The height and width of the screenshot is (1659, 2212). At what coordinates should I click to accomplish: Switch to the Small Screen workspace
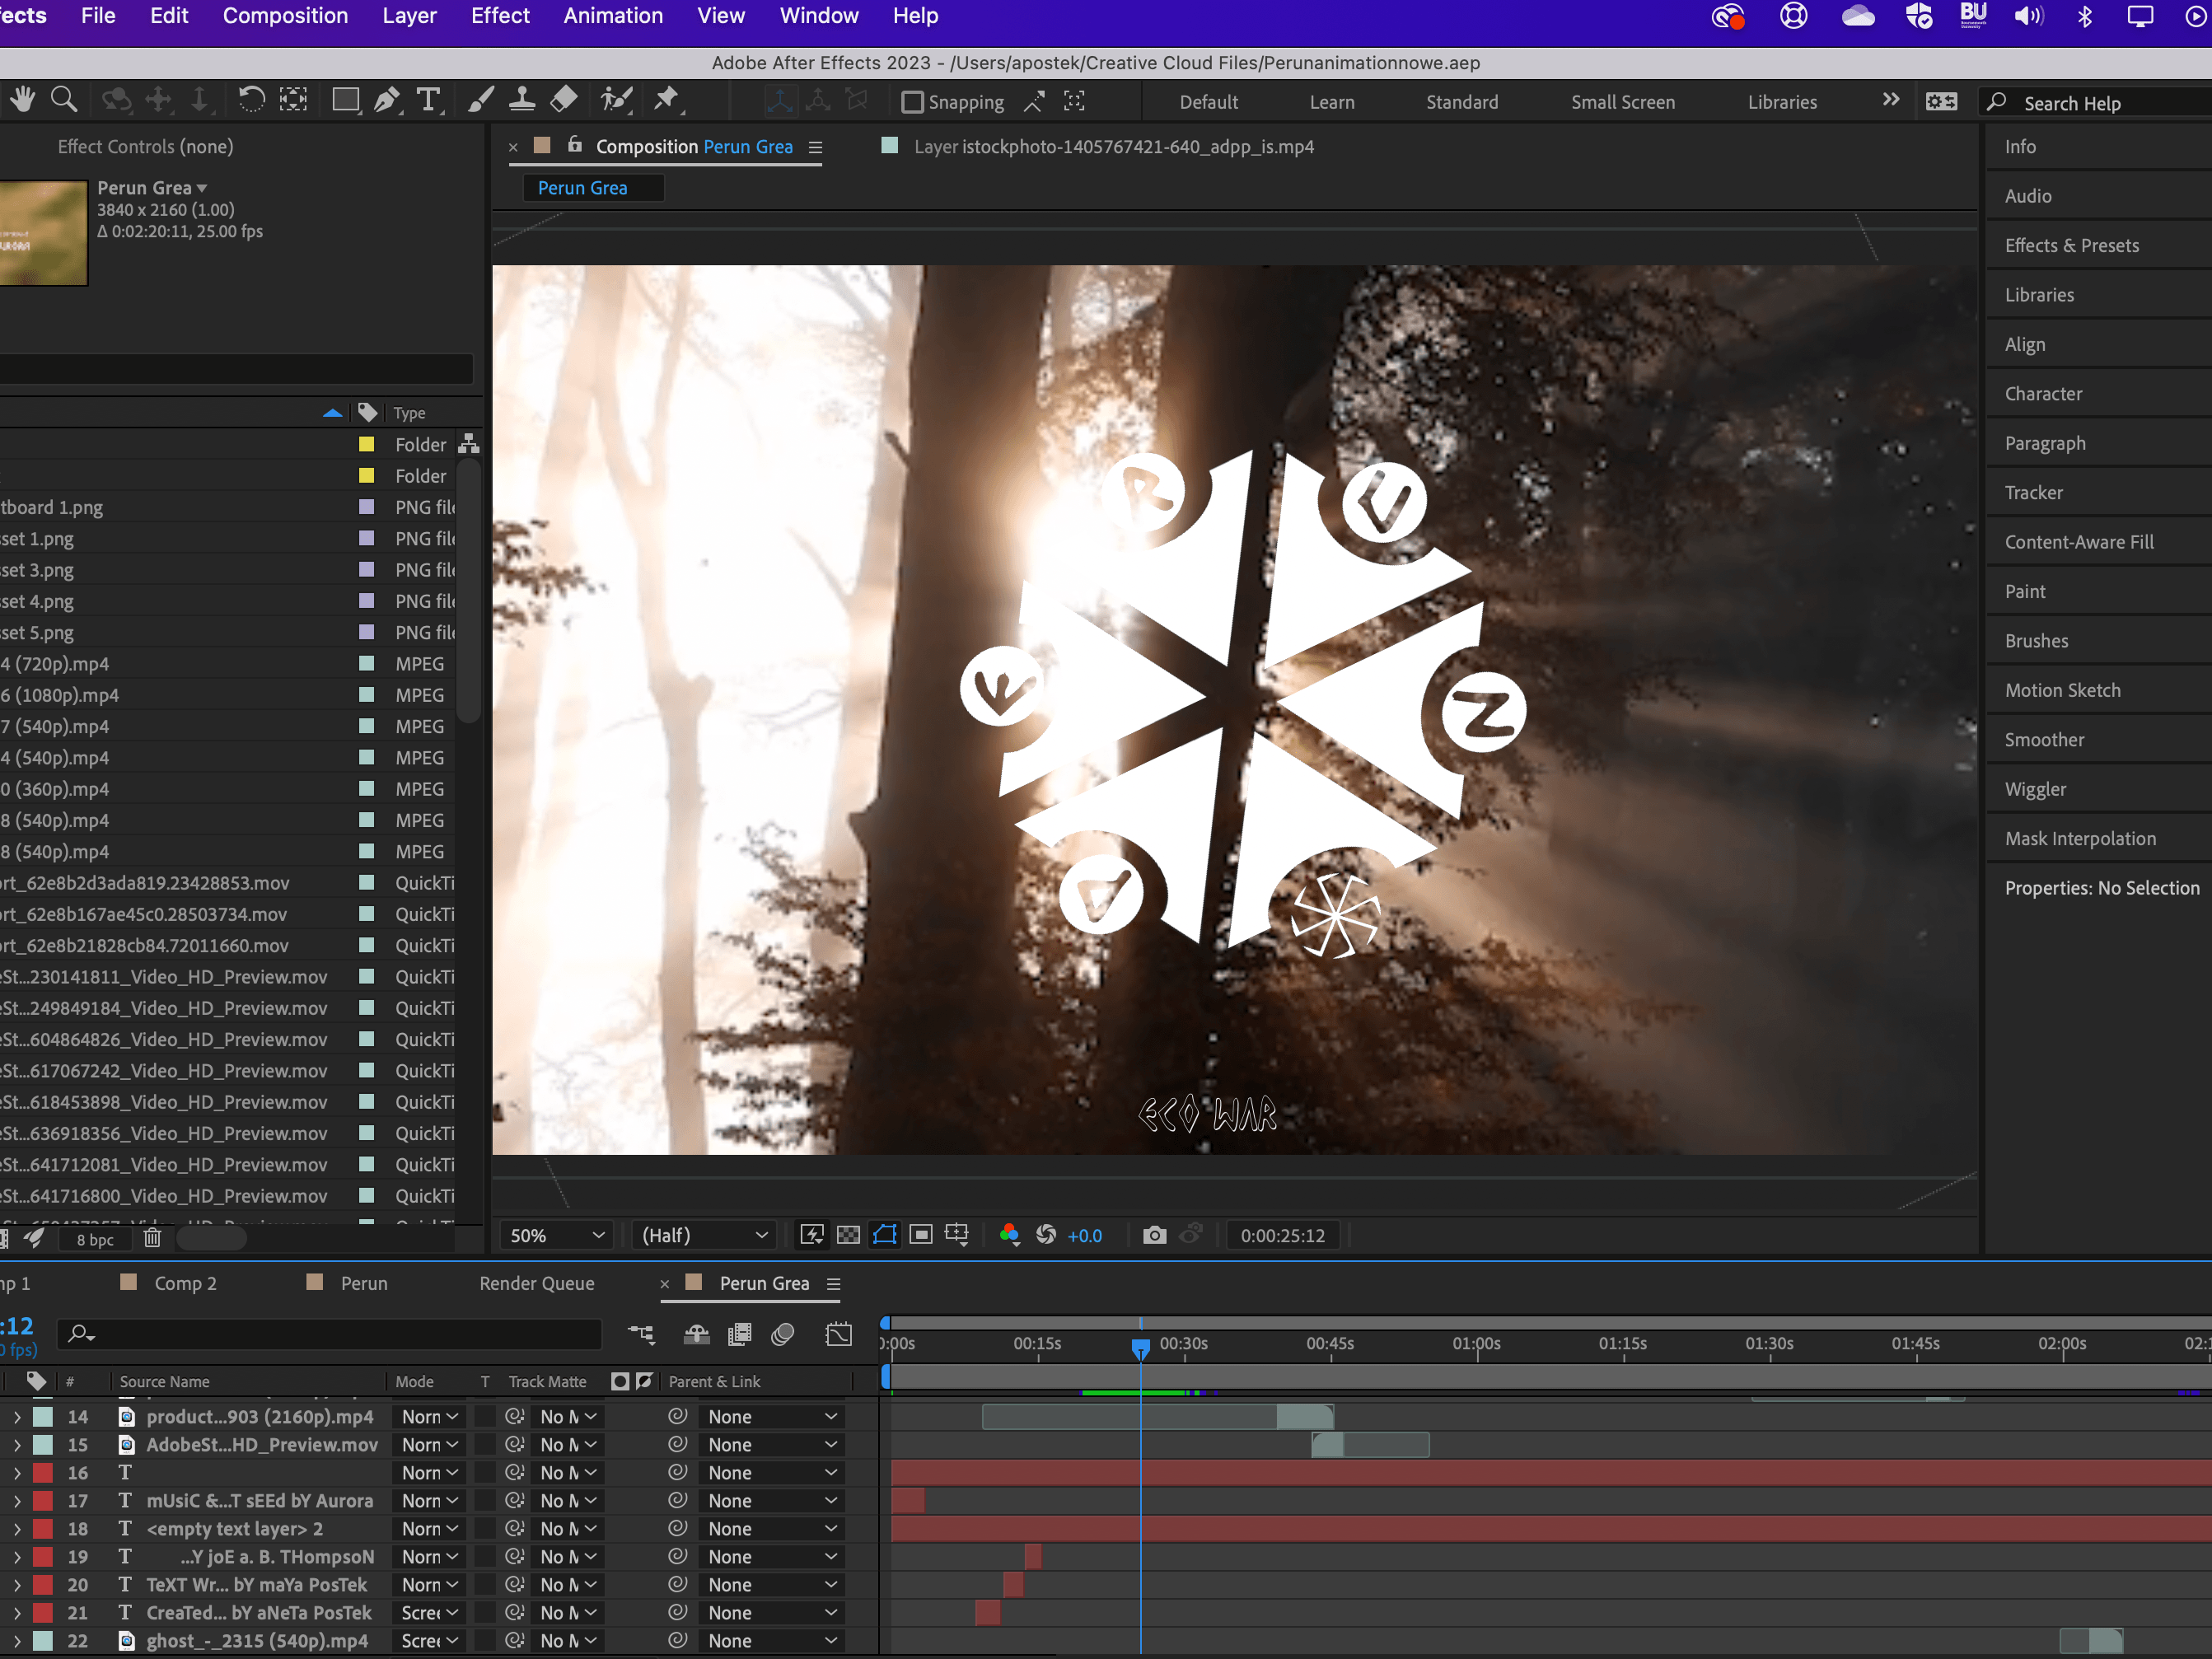(x=1622, y=102)
